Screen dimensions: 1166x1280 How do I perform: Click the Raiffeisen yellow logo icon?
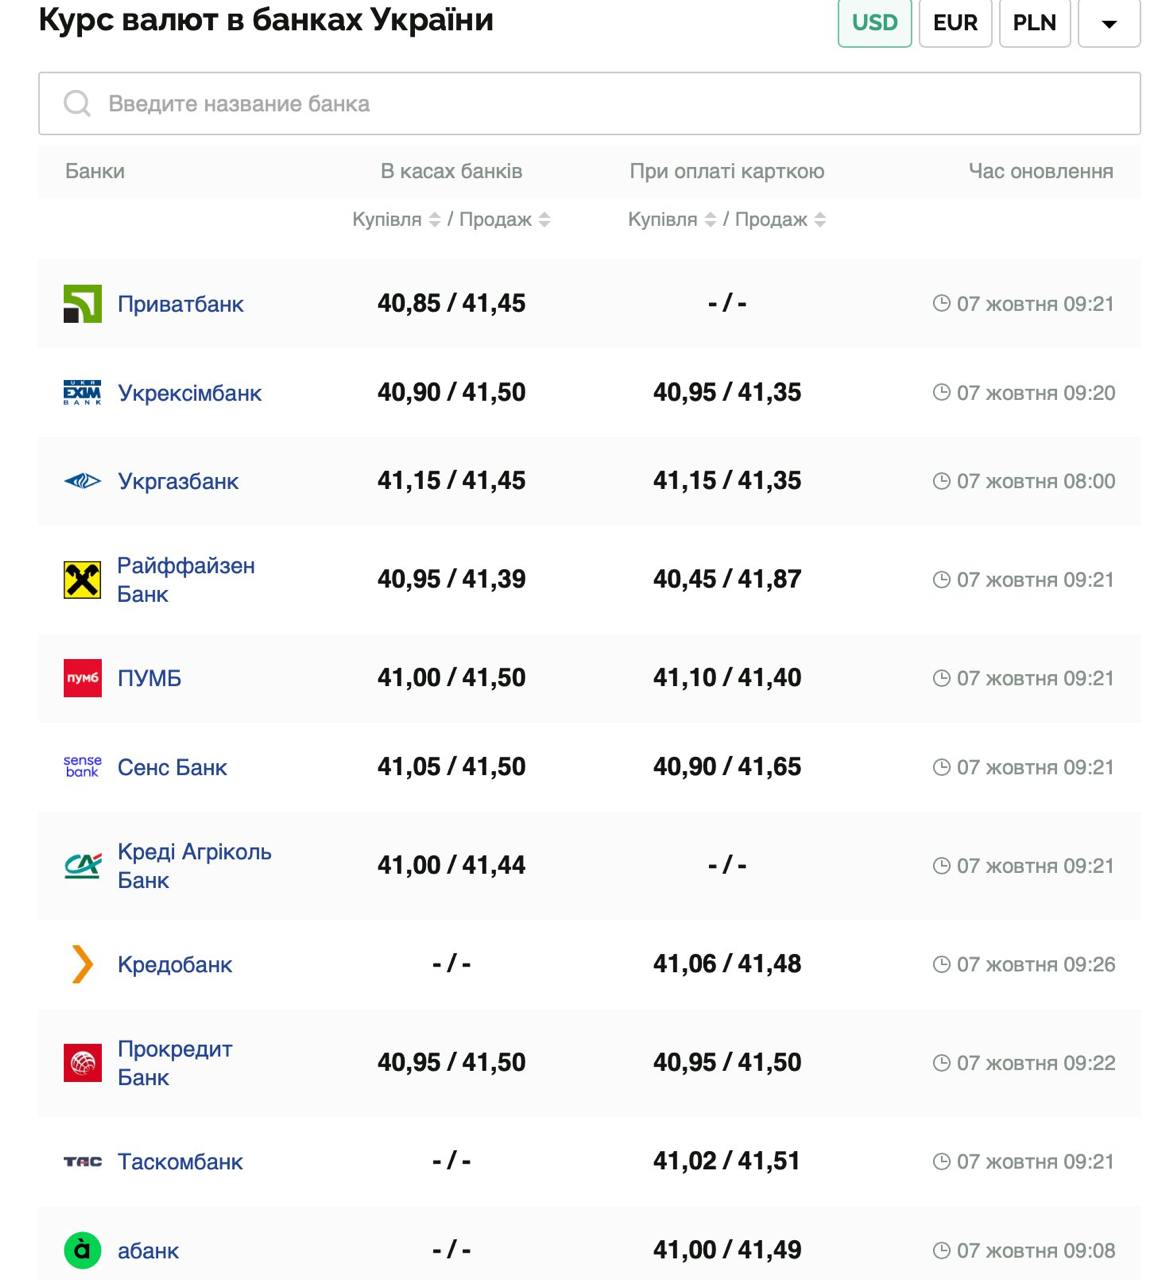[82, 580]
